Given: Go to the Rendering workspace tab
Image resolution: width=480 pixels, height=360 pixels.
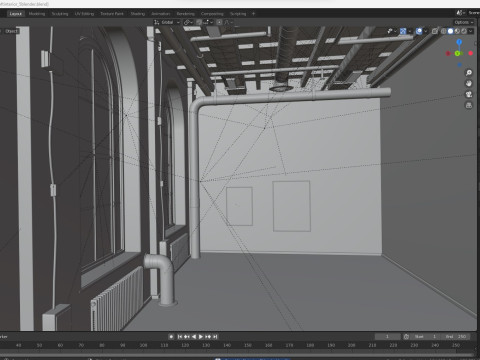Looking at the screenshot, I should pyautogui.click(x=185, y=14).
